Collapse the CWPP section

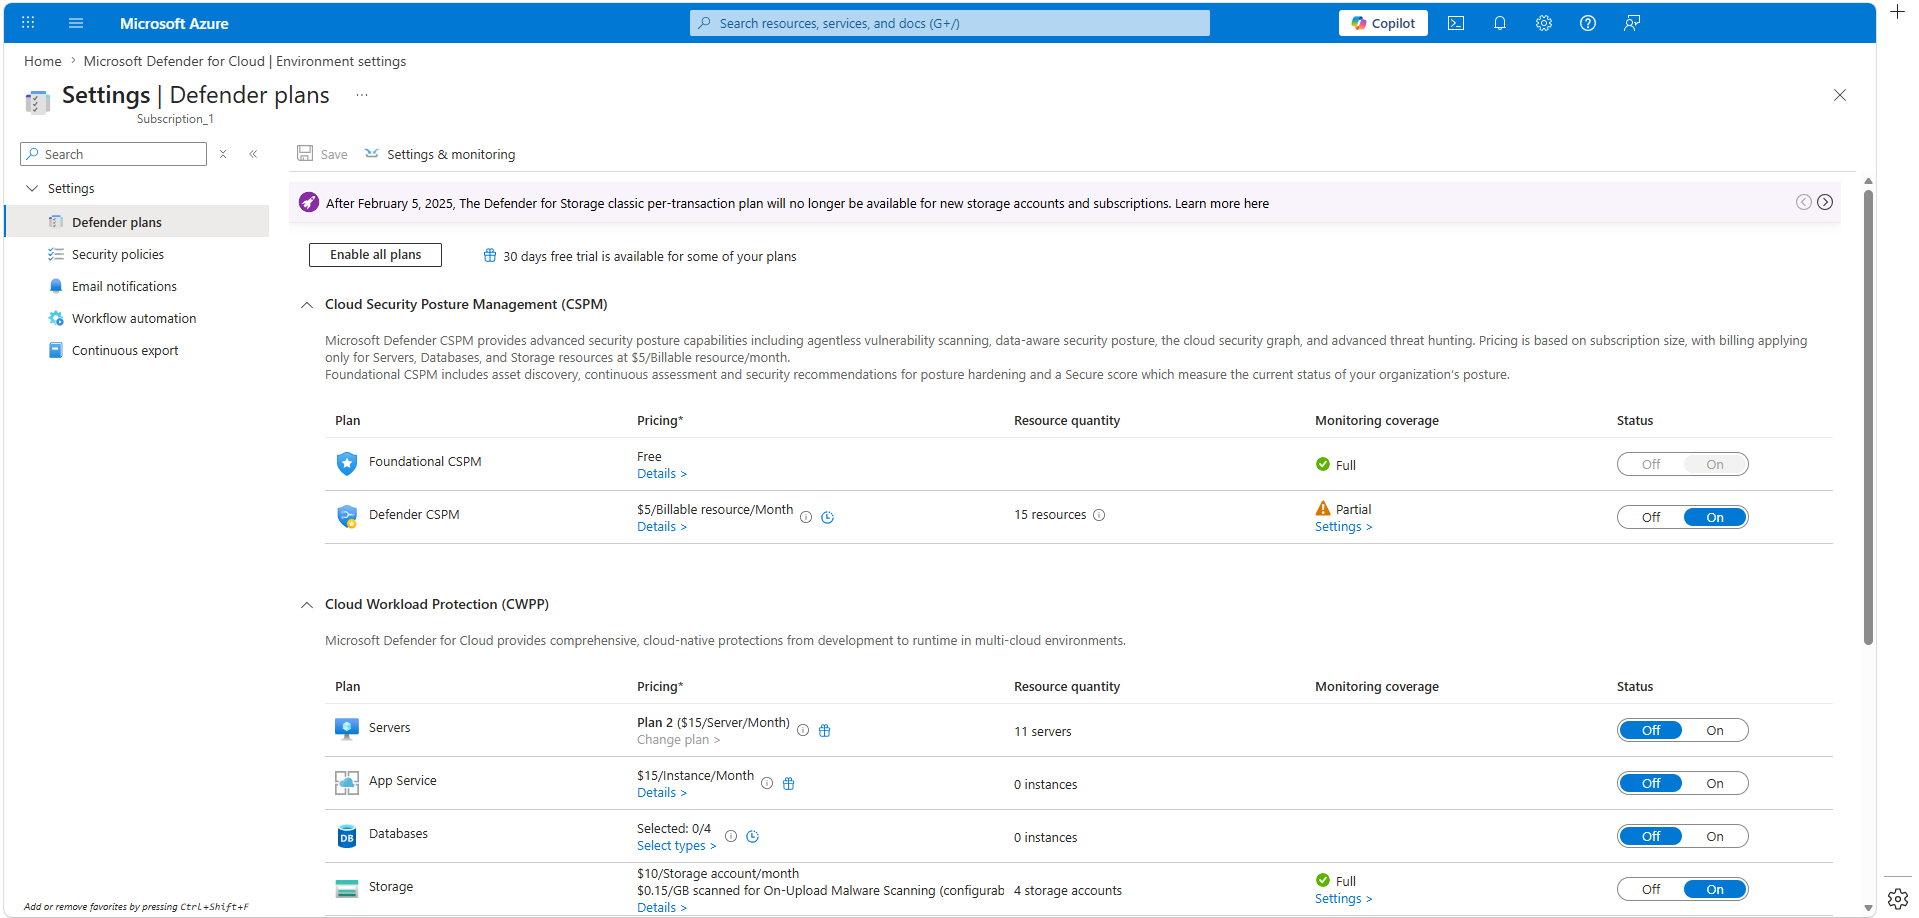(x=307, y=605)
